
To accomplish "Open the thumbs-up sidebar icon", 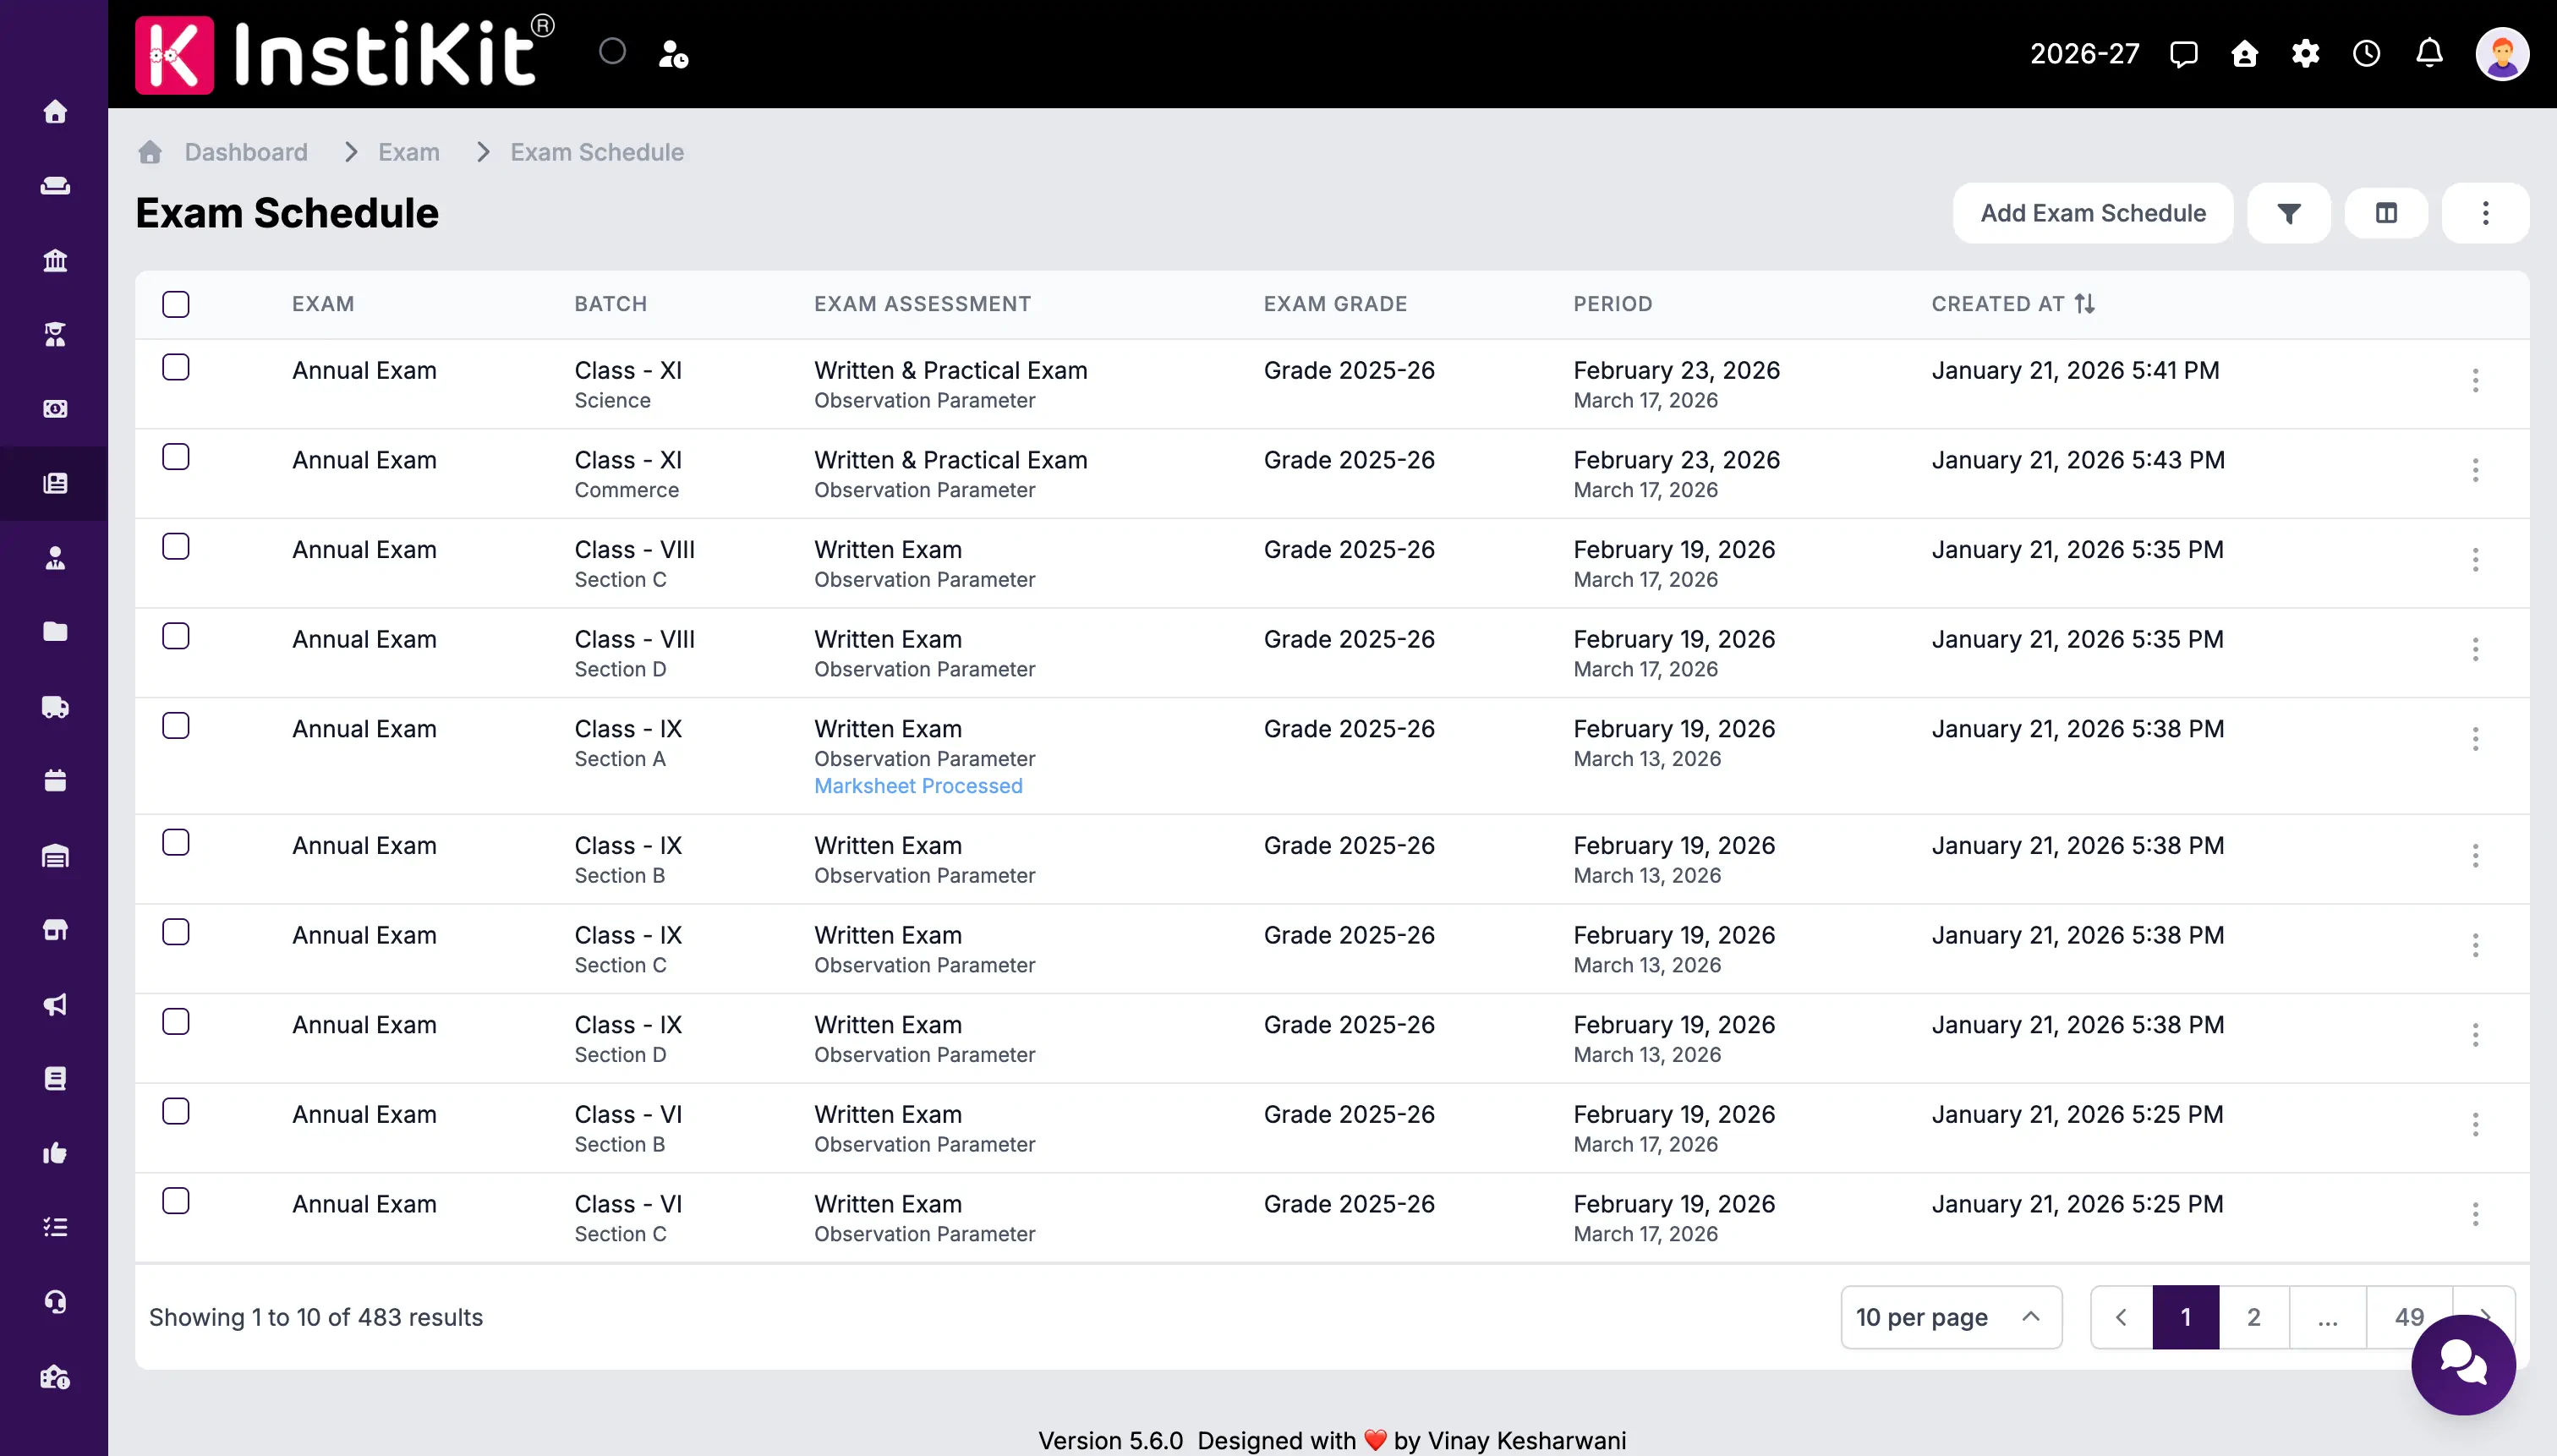I will coord(55,1153).
